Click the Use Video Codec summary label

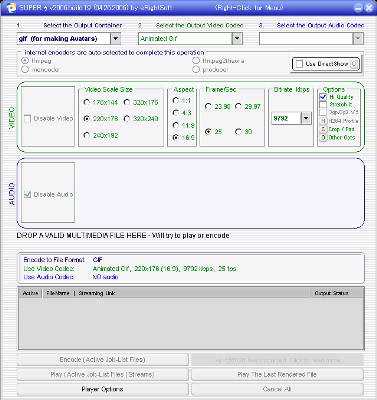(49, 268)
